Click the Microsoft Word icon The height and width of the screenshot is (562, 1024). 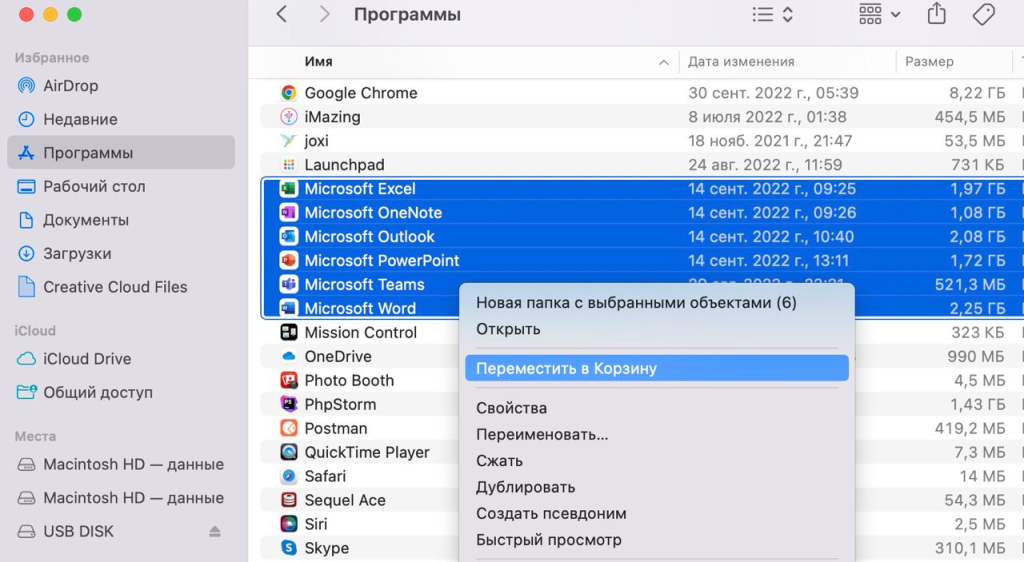[x=289, y=308]
